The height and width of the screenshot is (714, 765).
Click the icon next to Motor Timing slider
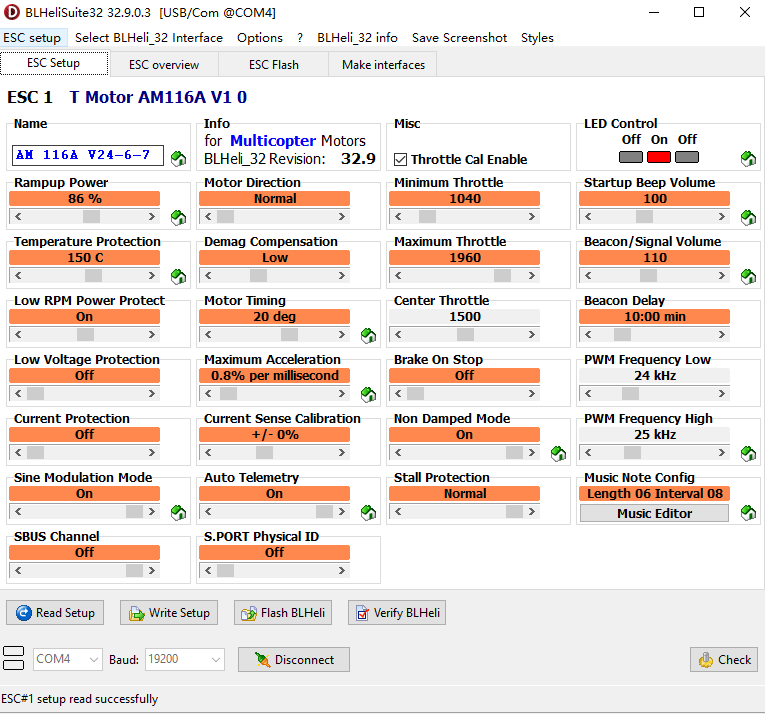tap(368, 335)
